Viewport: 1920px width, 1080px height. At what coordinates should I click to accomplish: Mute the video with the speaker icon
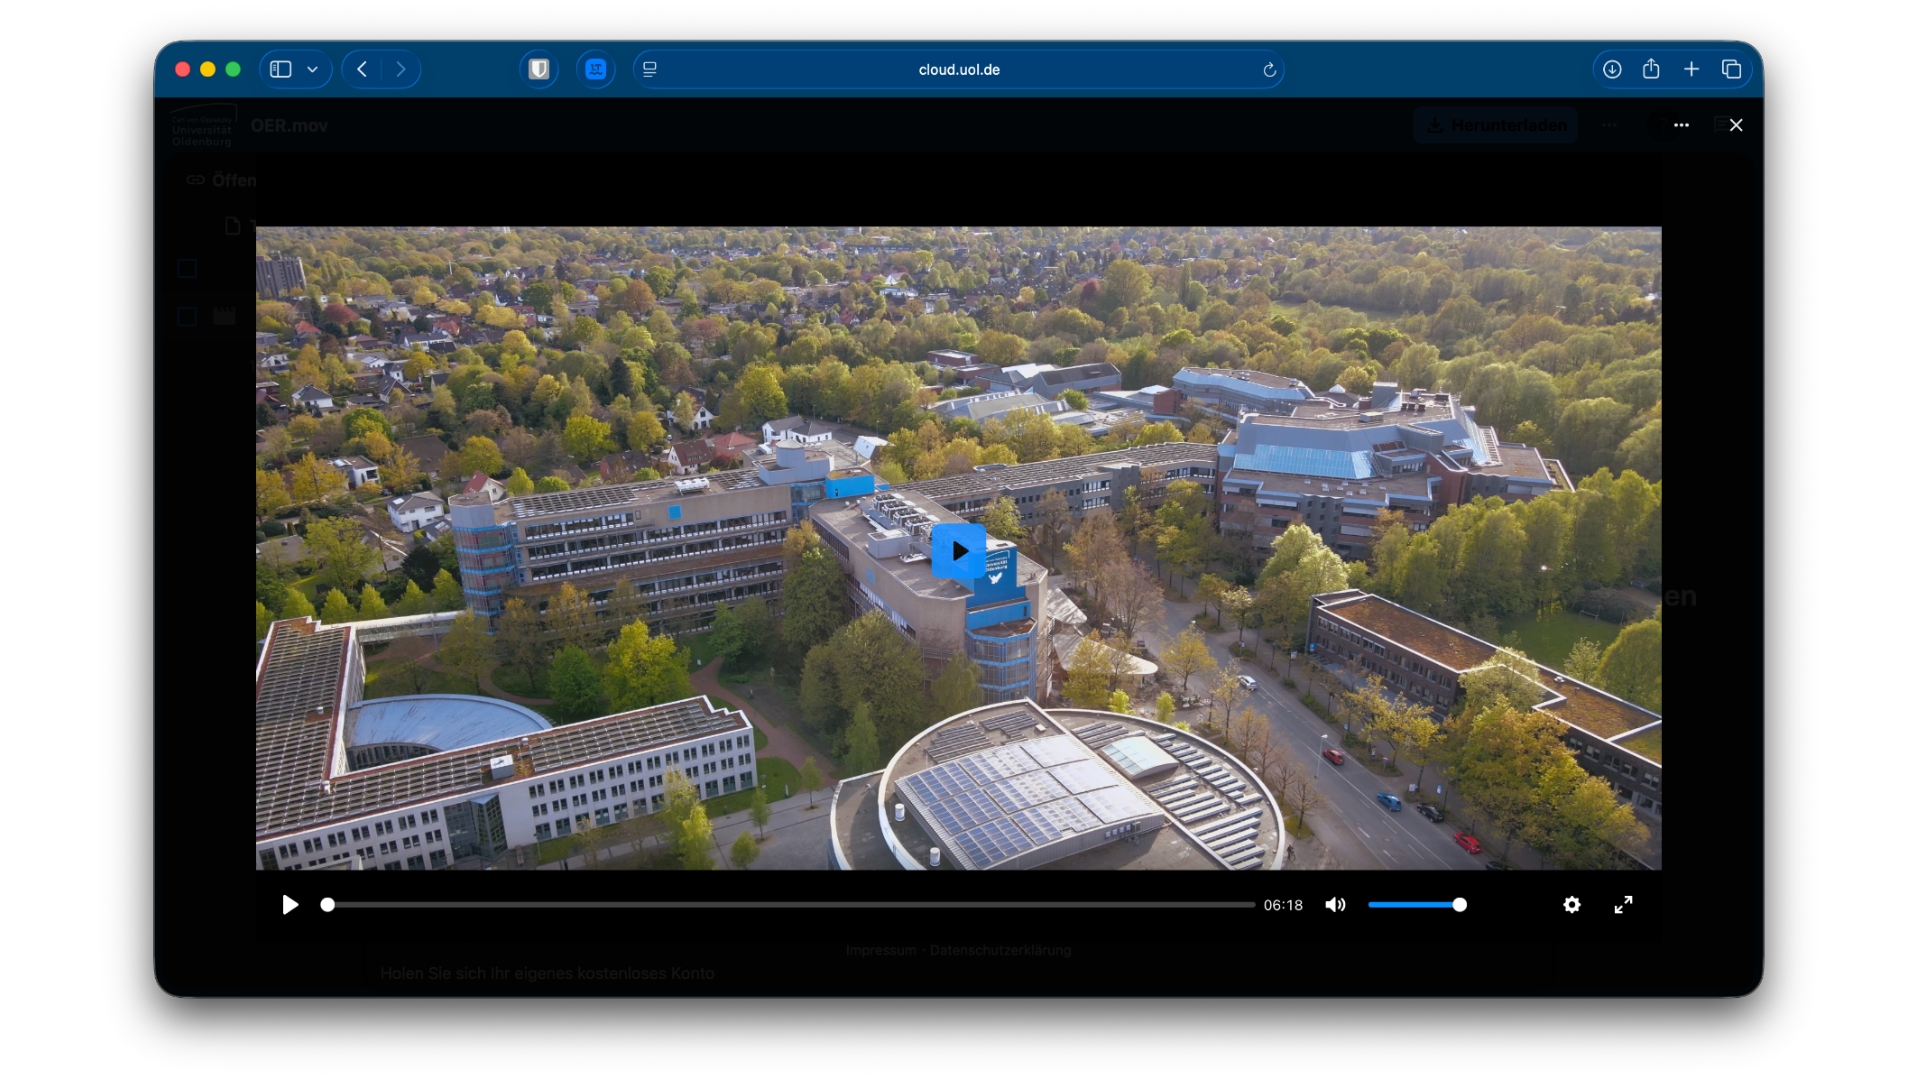pos(1335,905)
